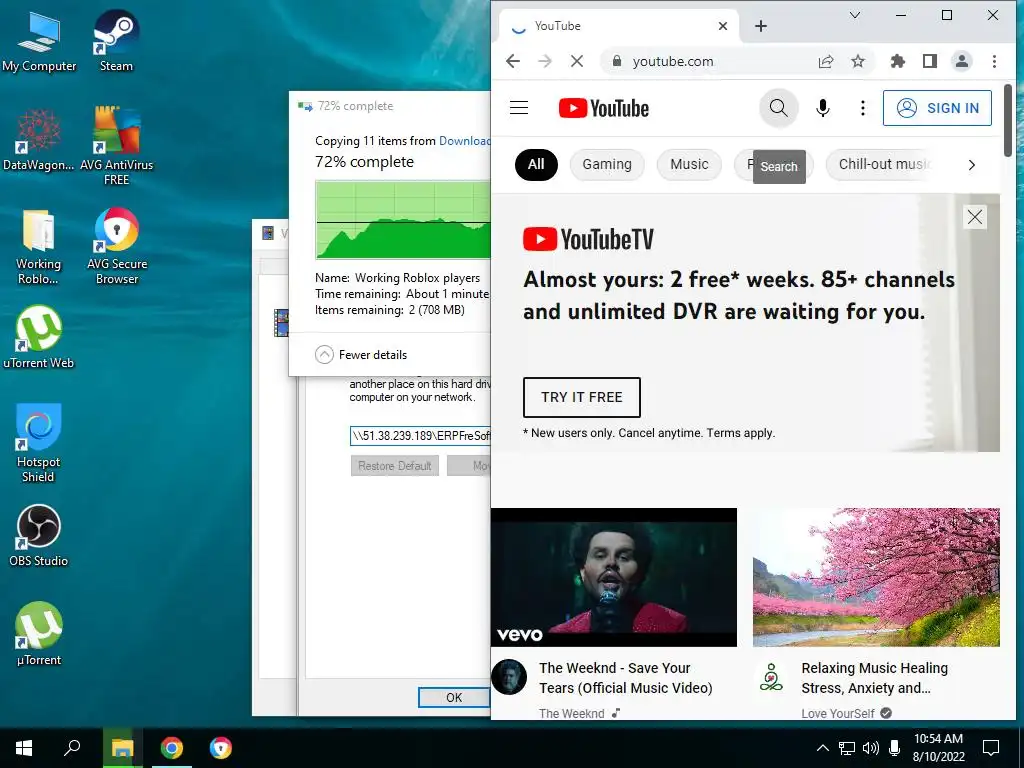Open Downloads source link in copy dialog
This screenshot has height=768, width=1024.
[x=464, y=141]
